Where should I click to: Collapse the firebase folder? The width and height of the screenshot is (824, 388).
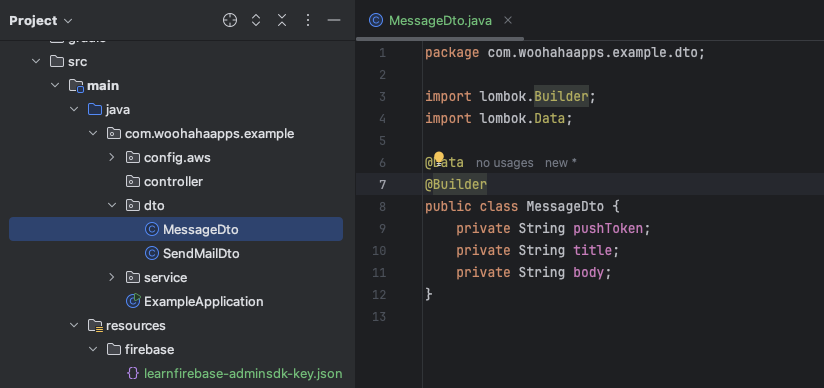pyautogui.click(x=93, y=349)
